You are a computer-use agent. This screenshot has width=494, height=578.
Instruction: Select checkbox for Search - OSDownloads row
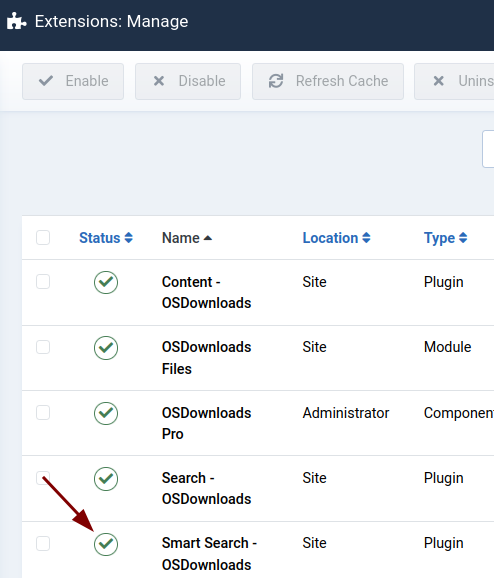[43, 478]
